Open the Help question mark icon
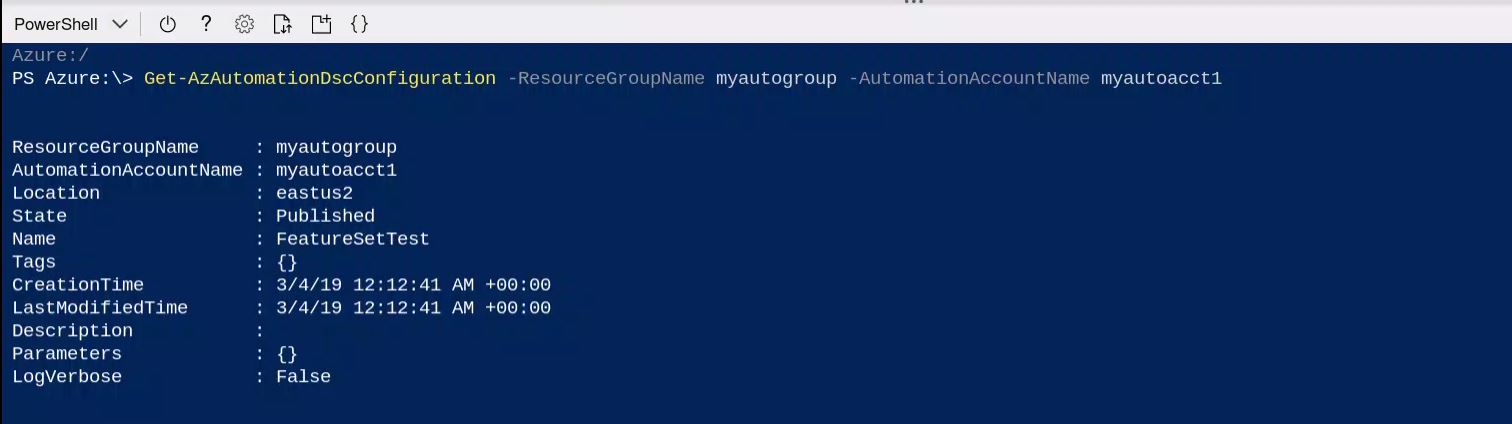 click(206, 24)
